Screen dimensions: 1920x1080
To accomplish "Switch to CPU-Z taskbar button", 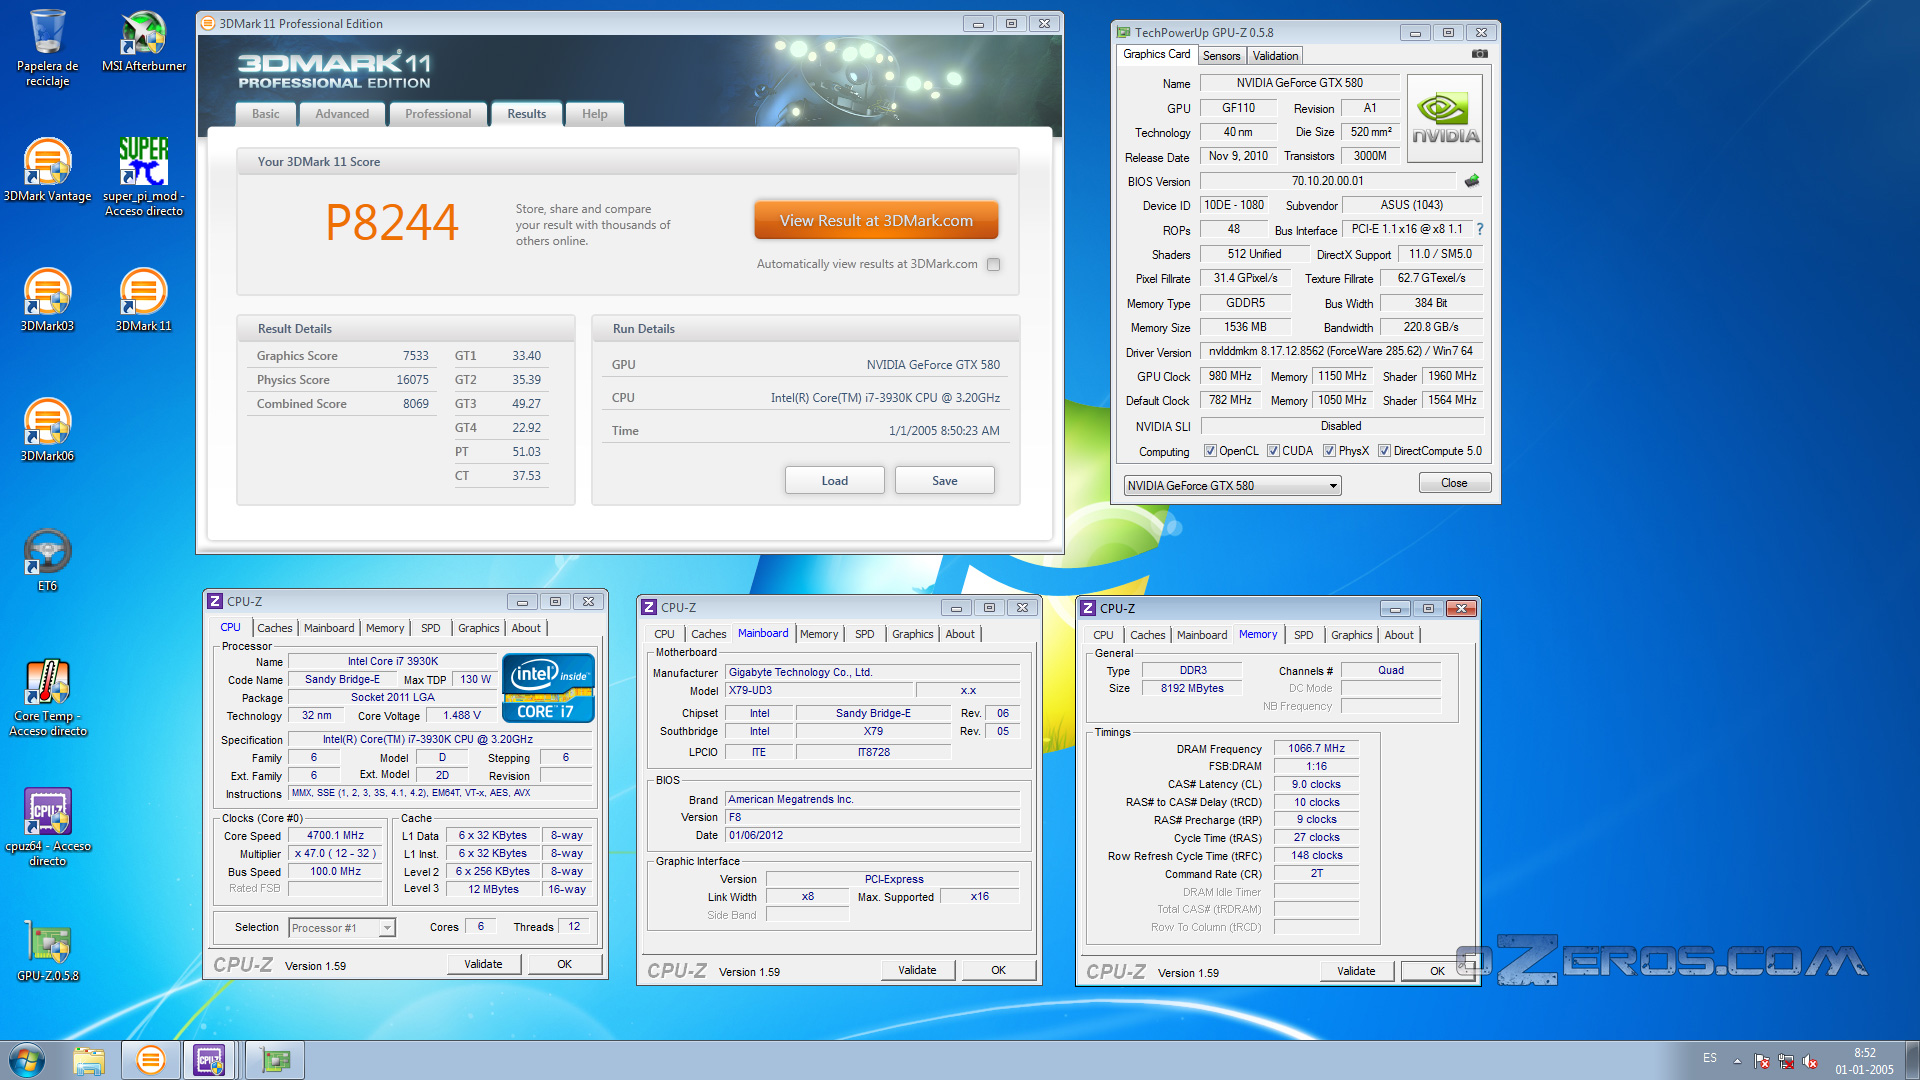I will pos(210,1060).
